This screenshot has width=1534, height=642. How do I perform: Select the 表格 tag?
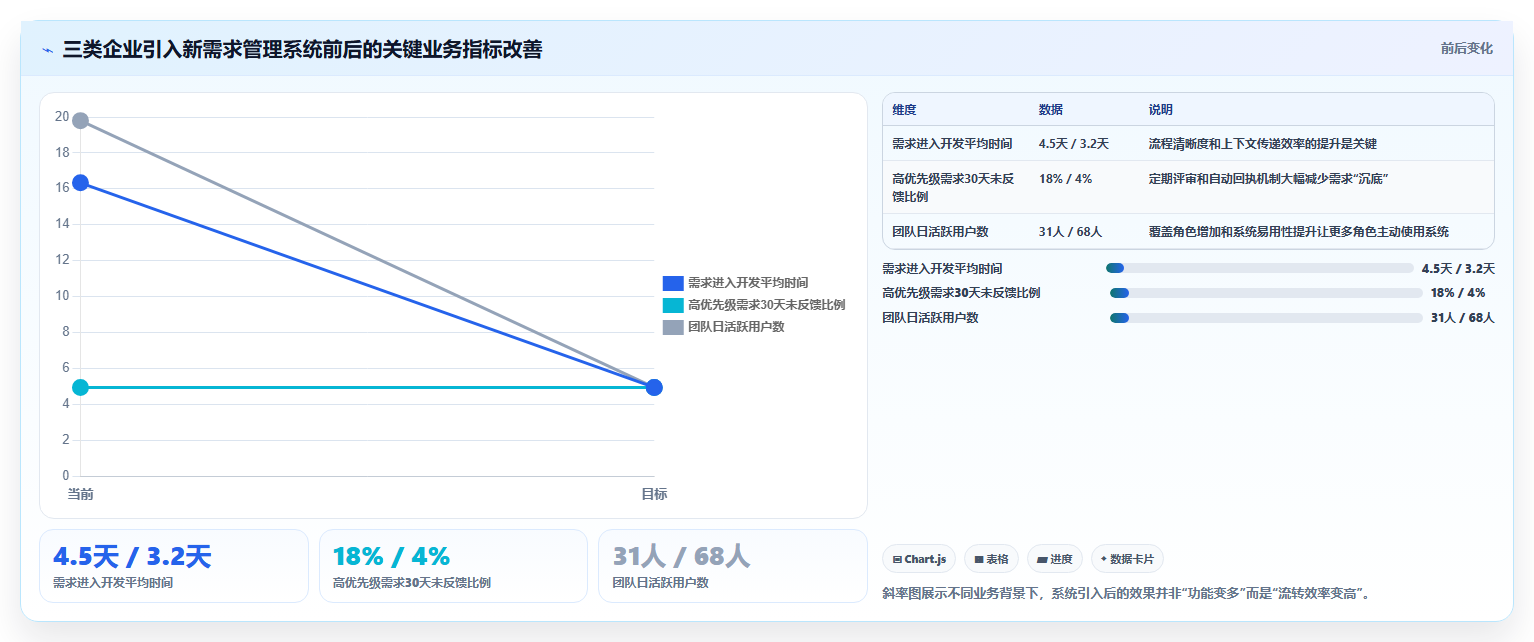pos(991,559)
